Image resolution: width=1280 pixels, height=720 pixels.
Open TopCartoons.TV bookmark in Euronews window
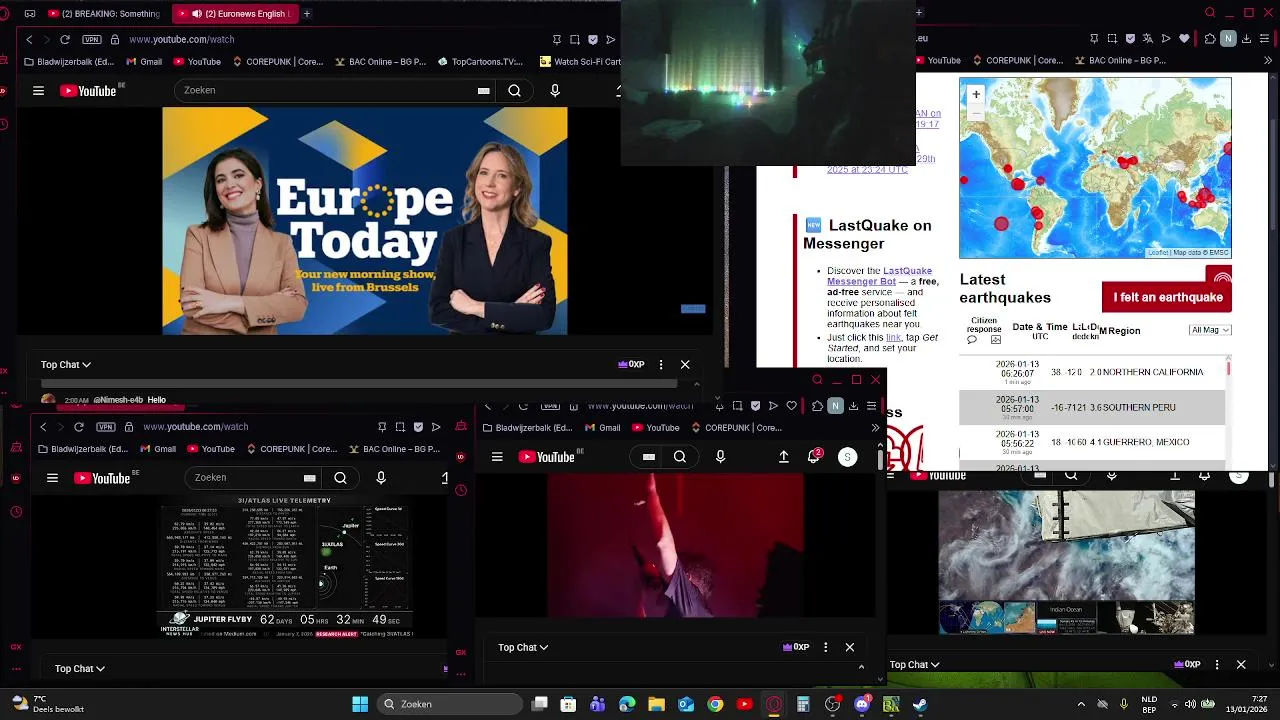coord(479,61)
